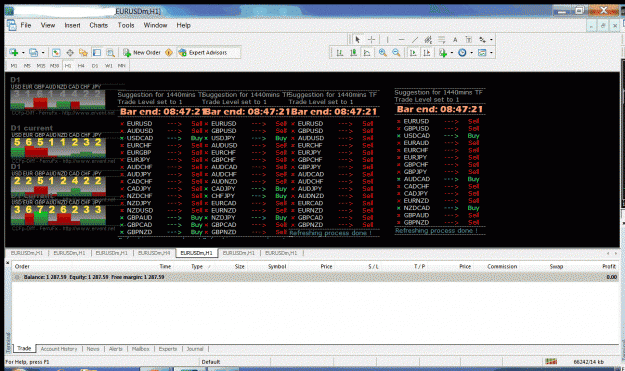Select the crosshair tool
Screen dimensions: 625x371
point(371,39)
